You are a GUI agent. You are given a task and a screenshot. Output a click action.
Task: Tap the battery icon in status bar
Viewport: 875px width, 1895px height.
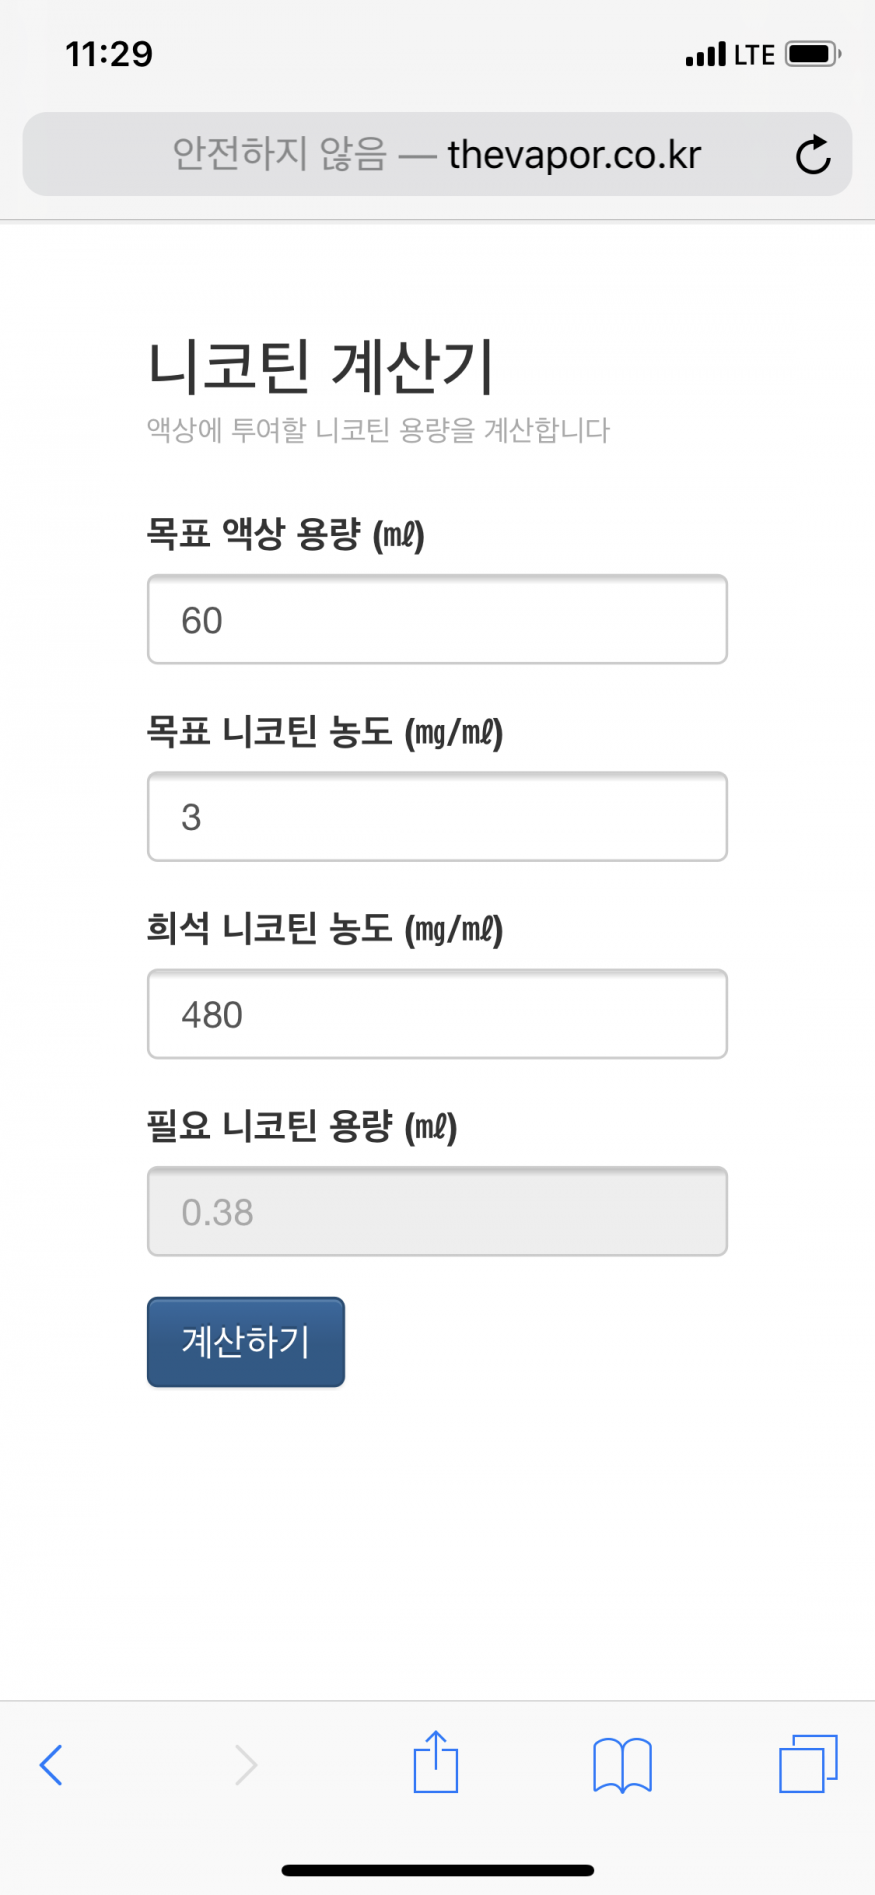click(x=812, y=54)
